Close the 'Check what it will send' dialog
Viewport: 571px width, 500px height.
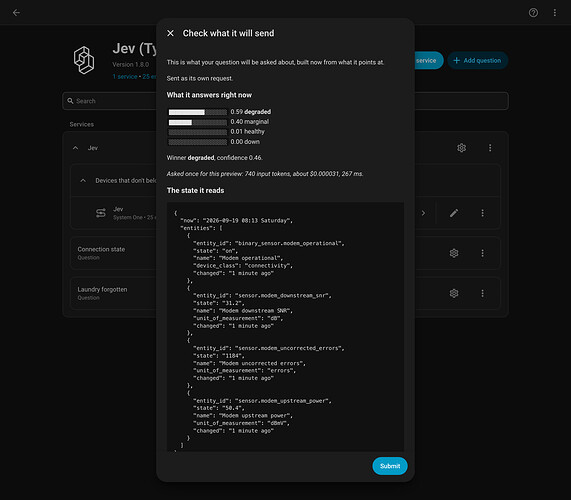point(170,33)
